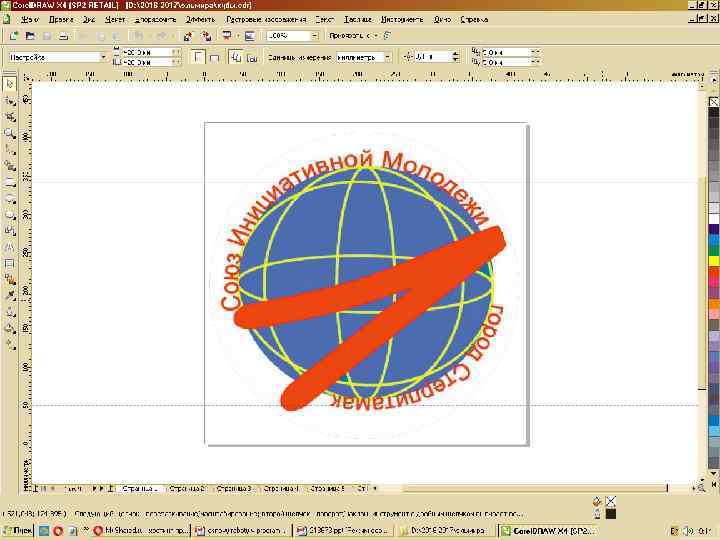Switch to the Страница 5 tab
Screen dimensions: 720x540
pos(327,489)
